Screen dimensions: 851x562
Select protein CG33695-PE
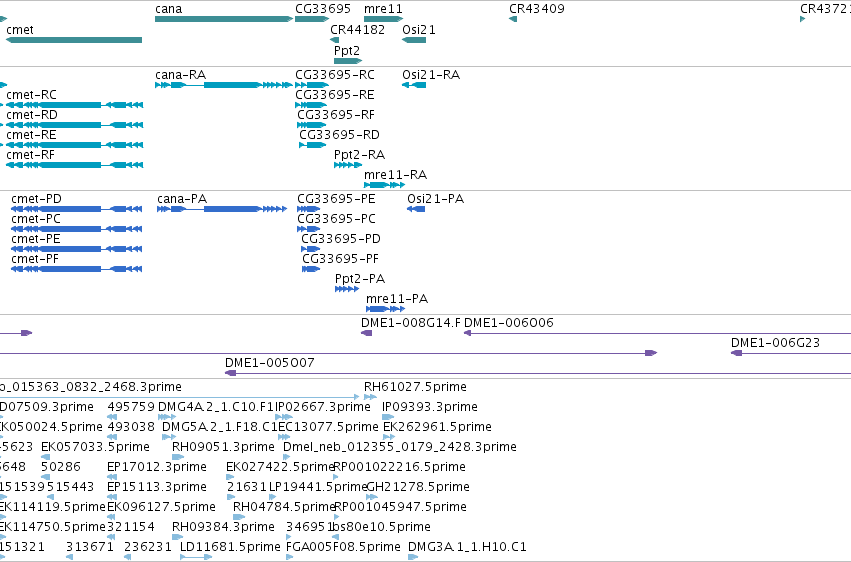click(308, 209)
